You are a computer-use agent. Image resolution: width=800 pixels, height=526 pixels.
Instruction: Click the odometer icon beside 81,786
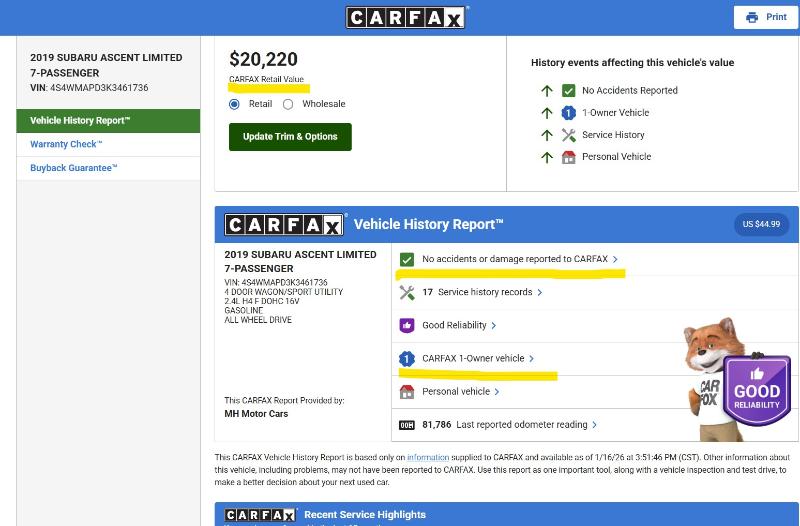407,425
